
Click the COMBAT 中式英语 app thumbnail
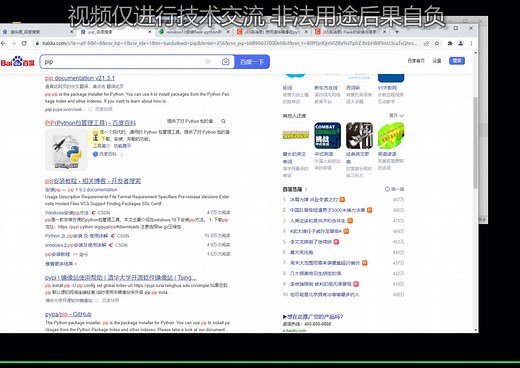click(x=327, y=135)
